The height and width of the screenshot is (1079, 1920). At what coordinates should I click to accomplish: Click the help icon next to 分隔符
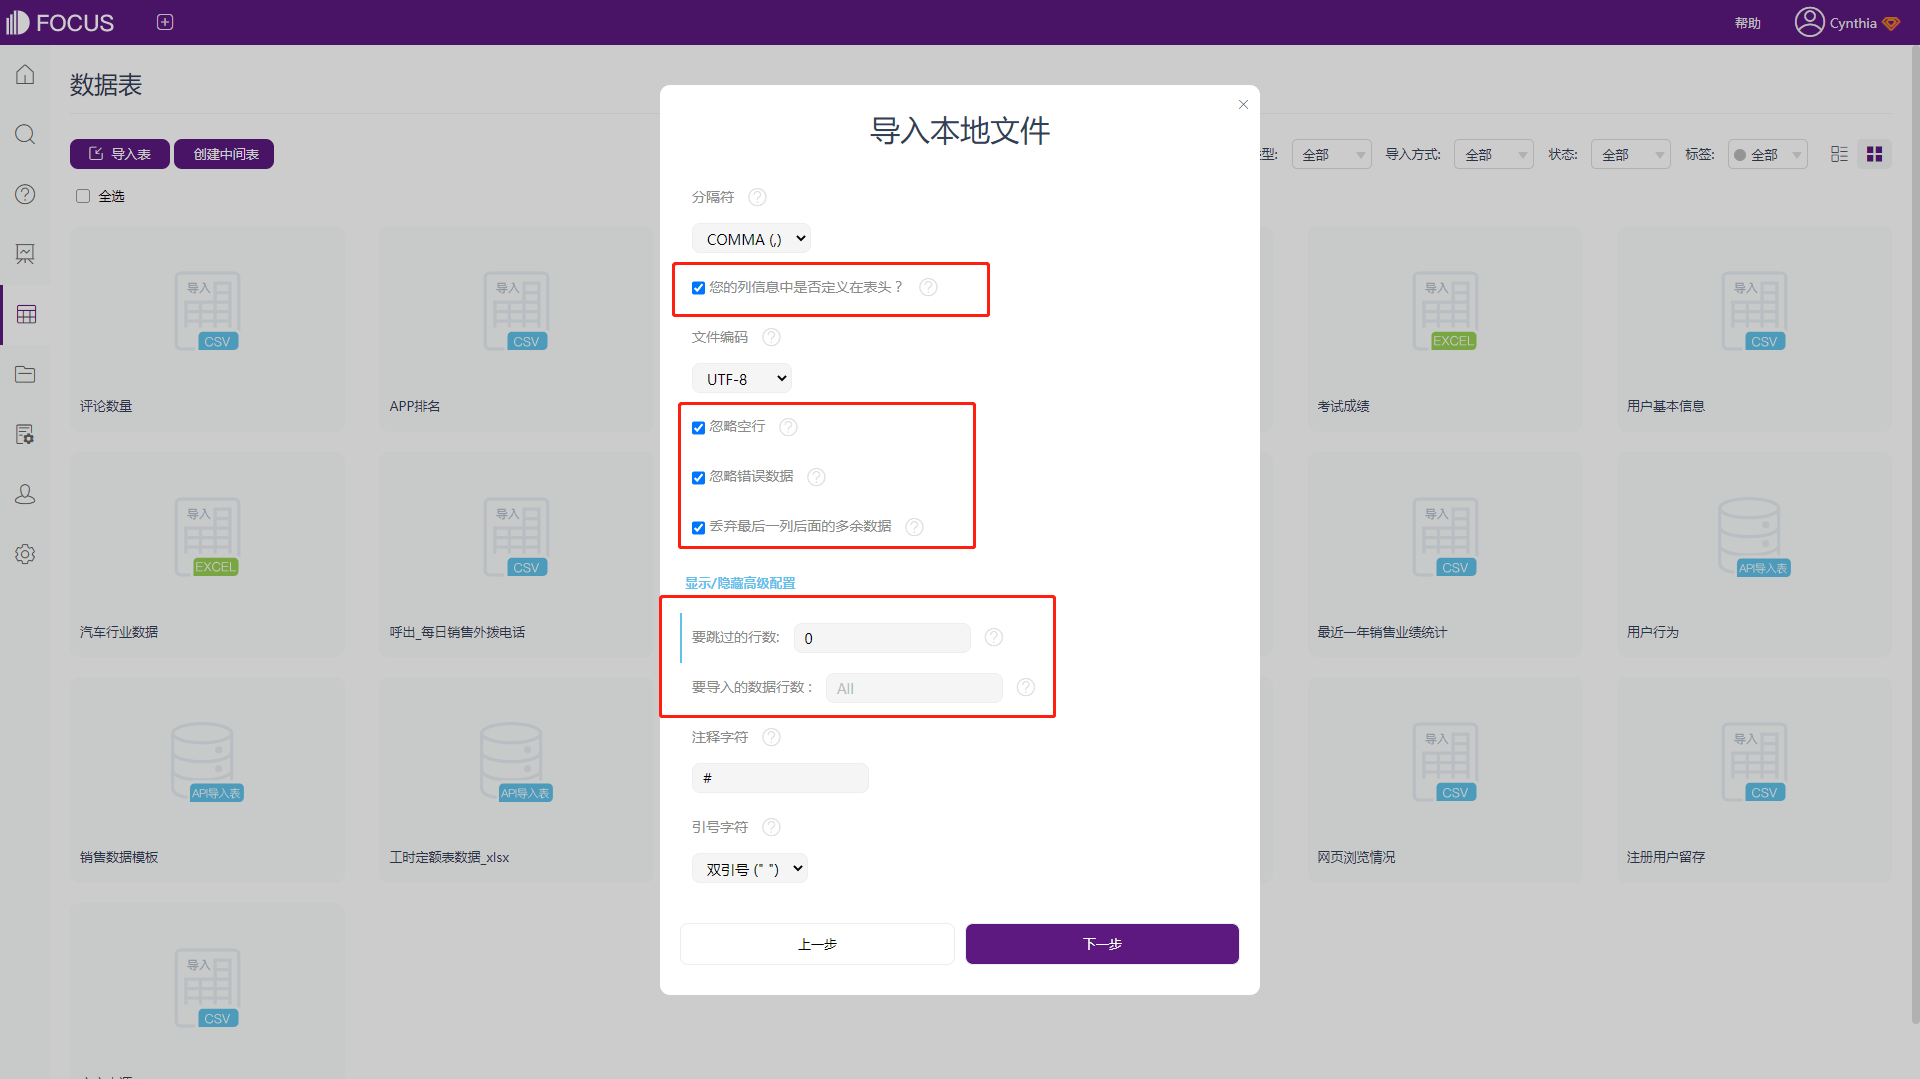[757, 197]
